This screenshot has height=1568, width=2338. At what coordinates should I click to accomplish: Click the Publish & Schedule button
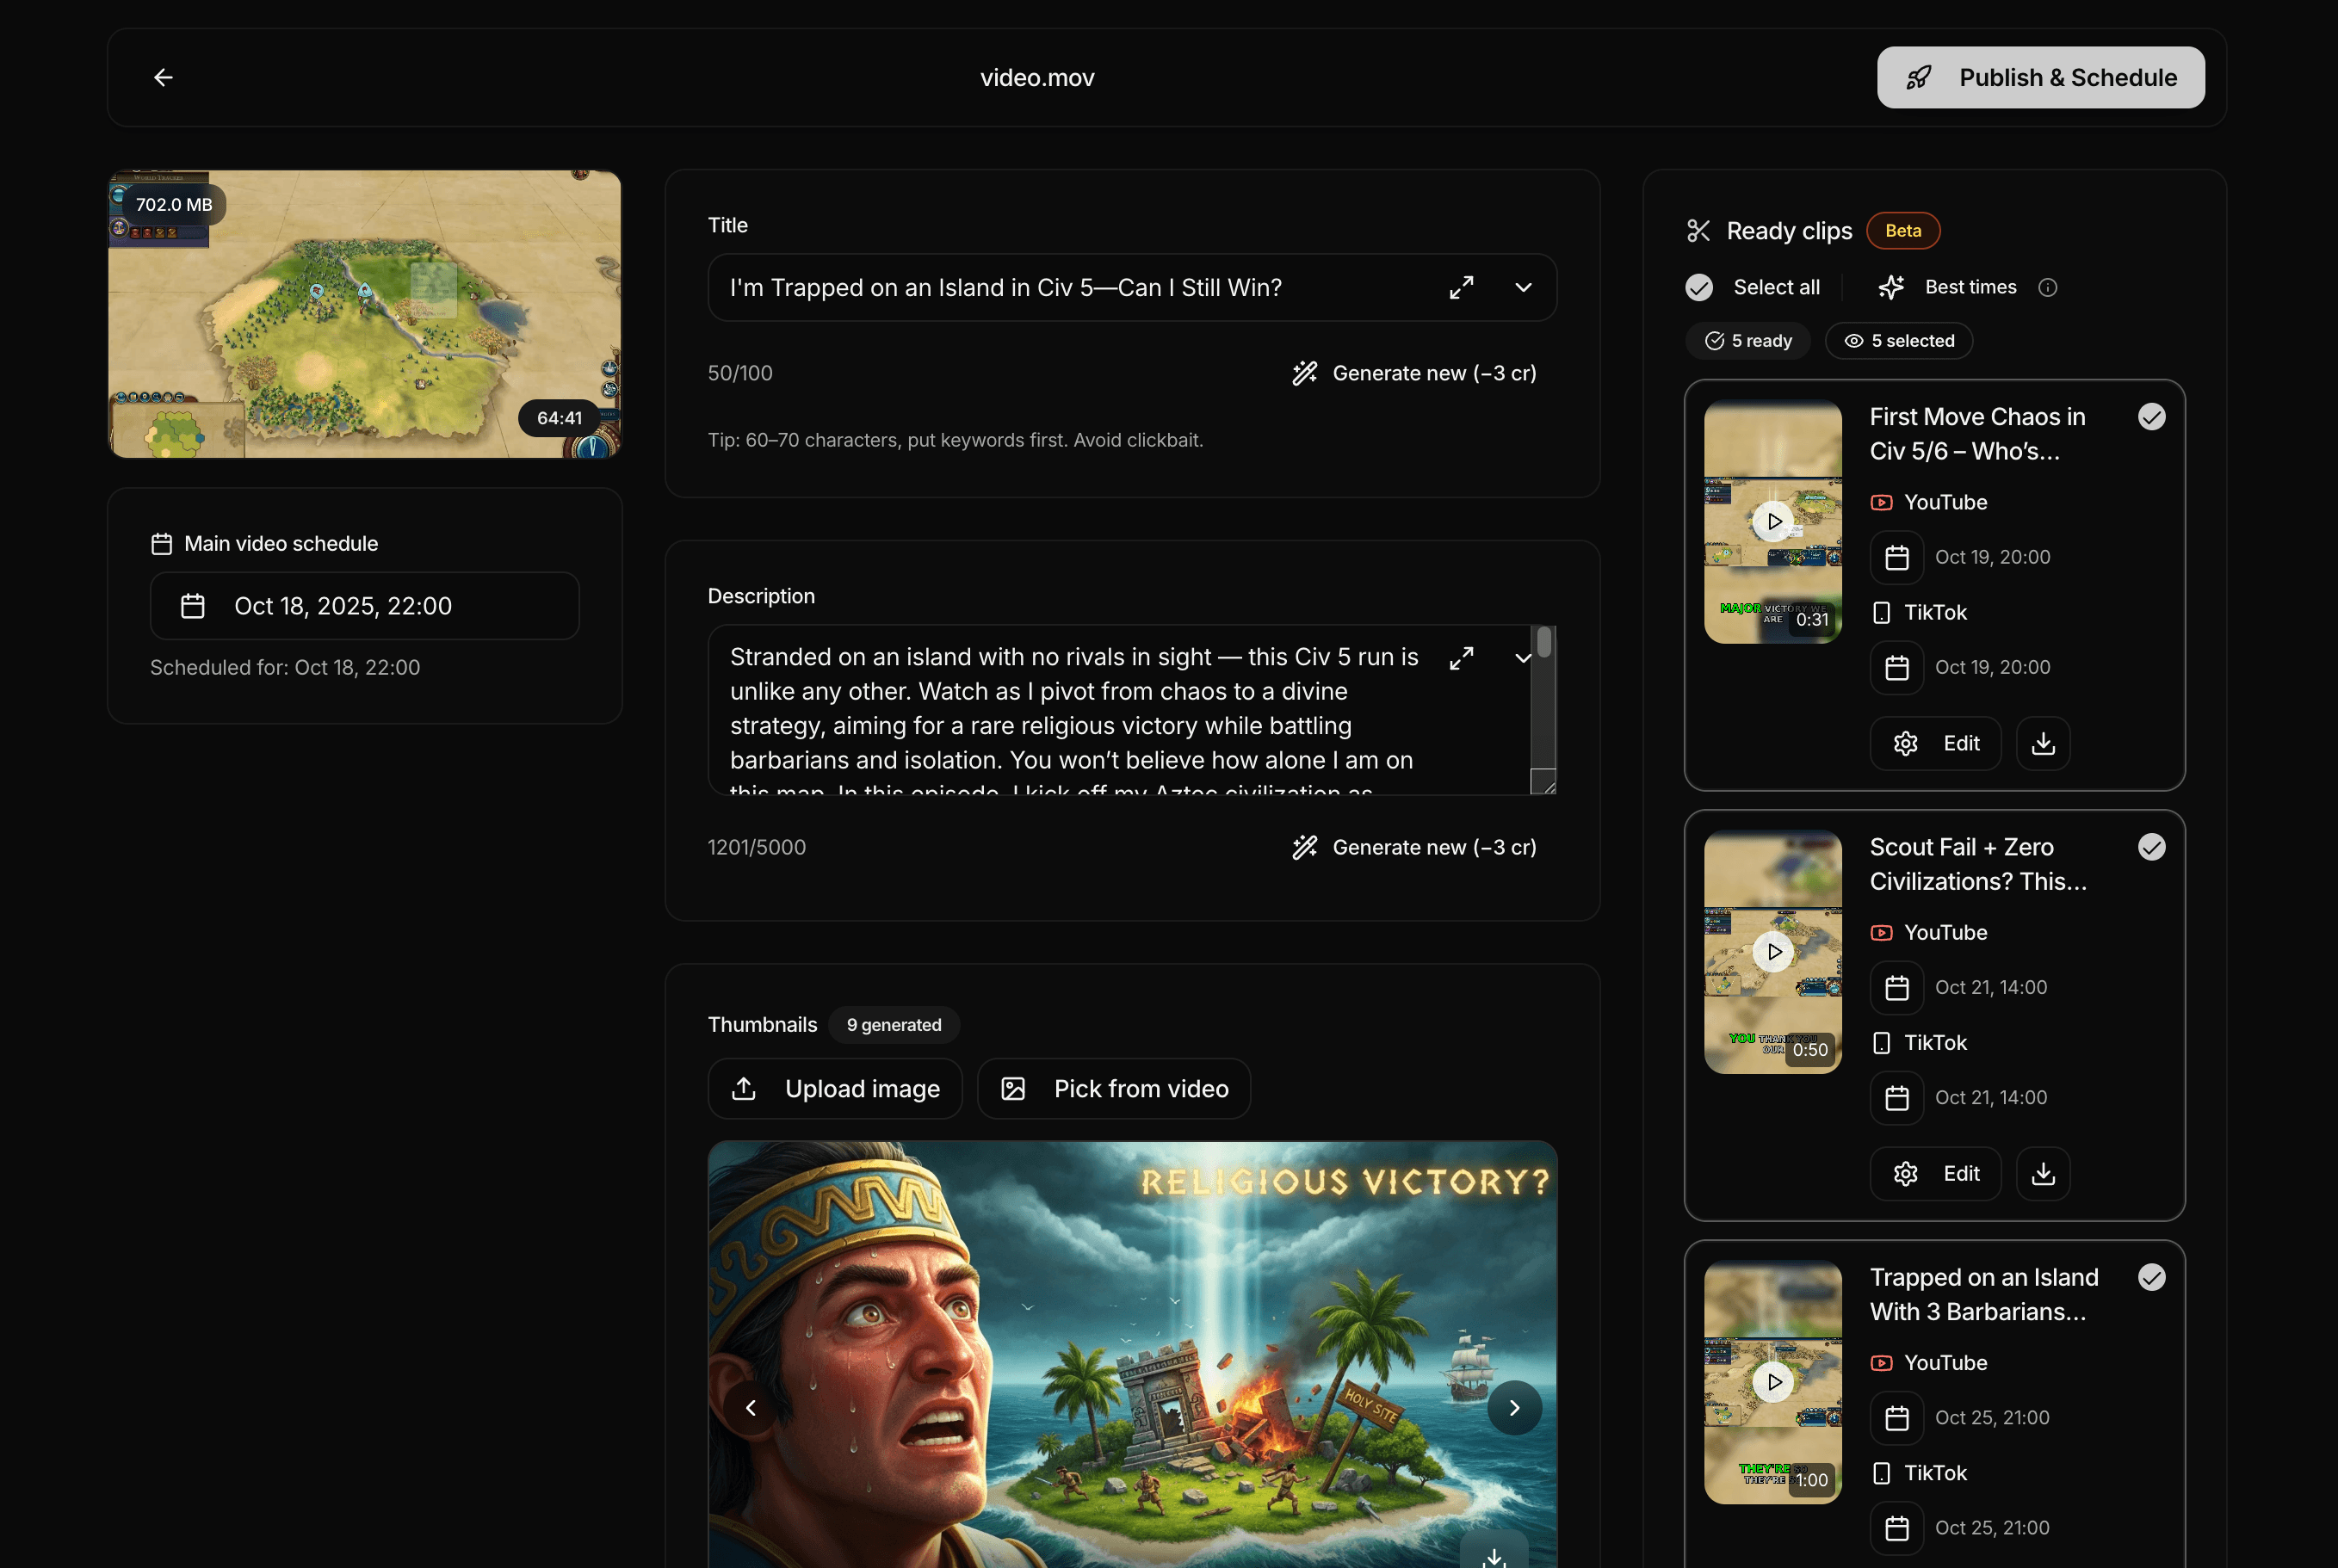(x=2040, y=77)
